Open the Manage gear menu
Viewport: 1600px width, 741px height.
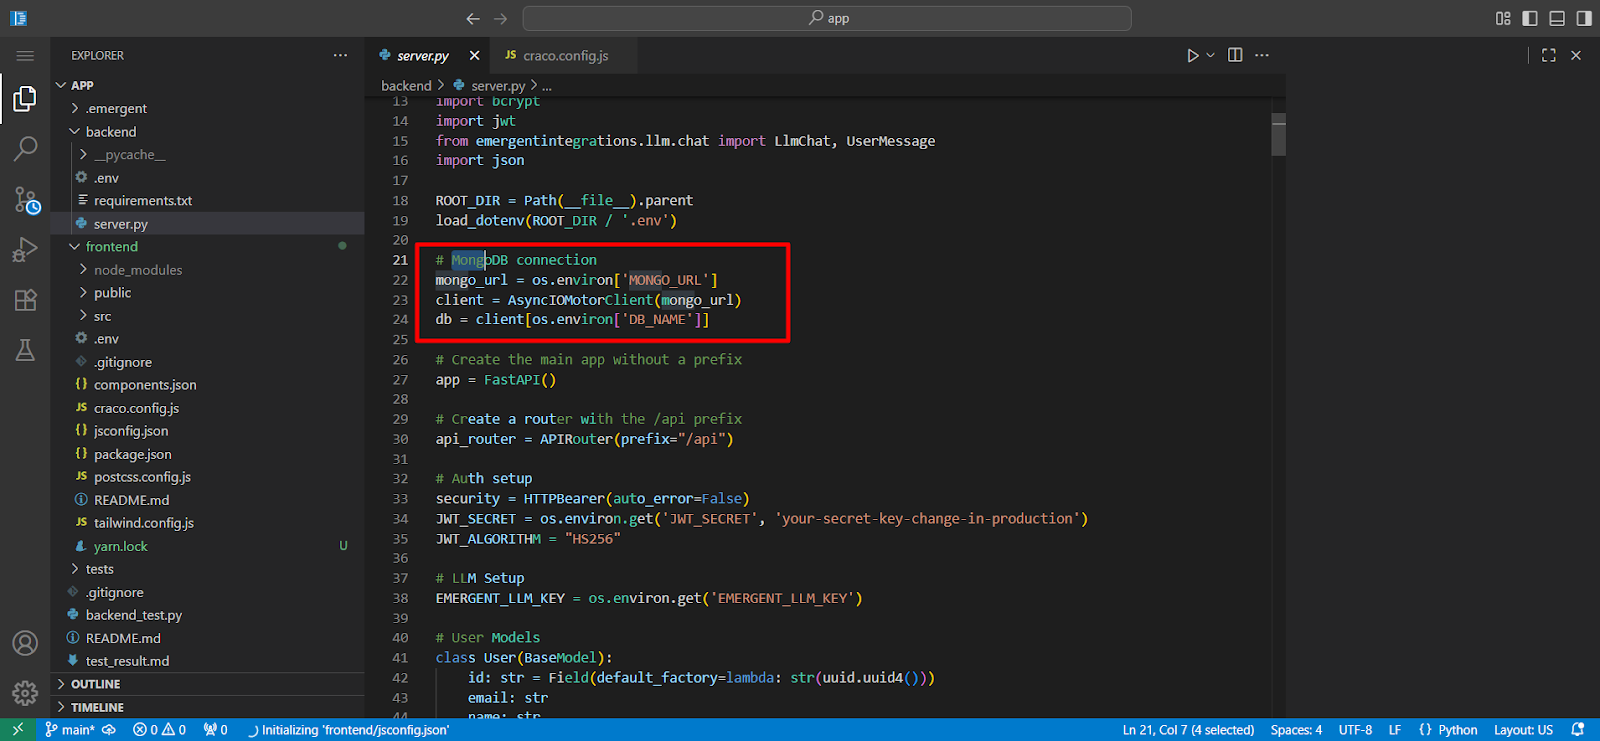(x=25, y=692)
